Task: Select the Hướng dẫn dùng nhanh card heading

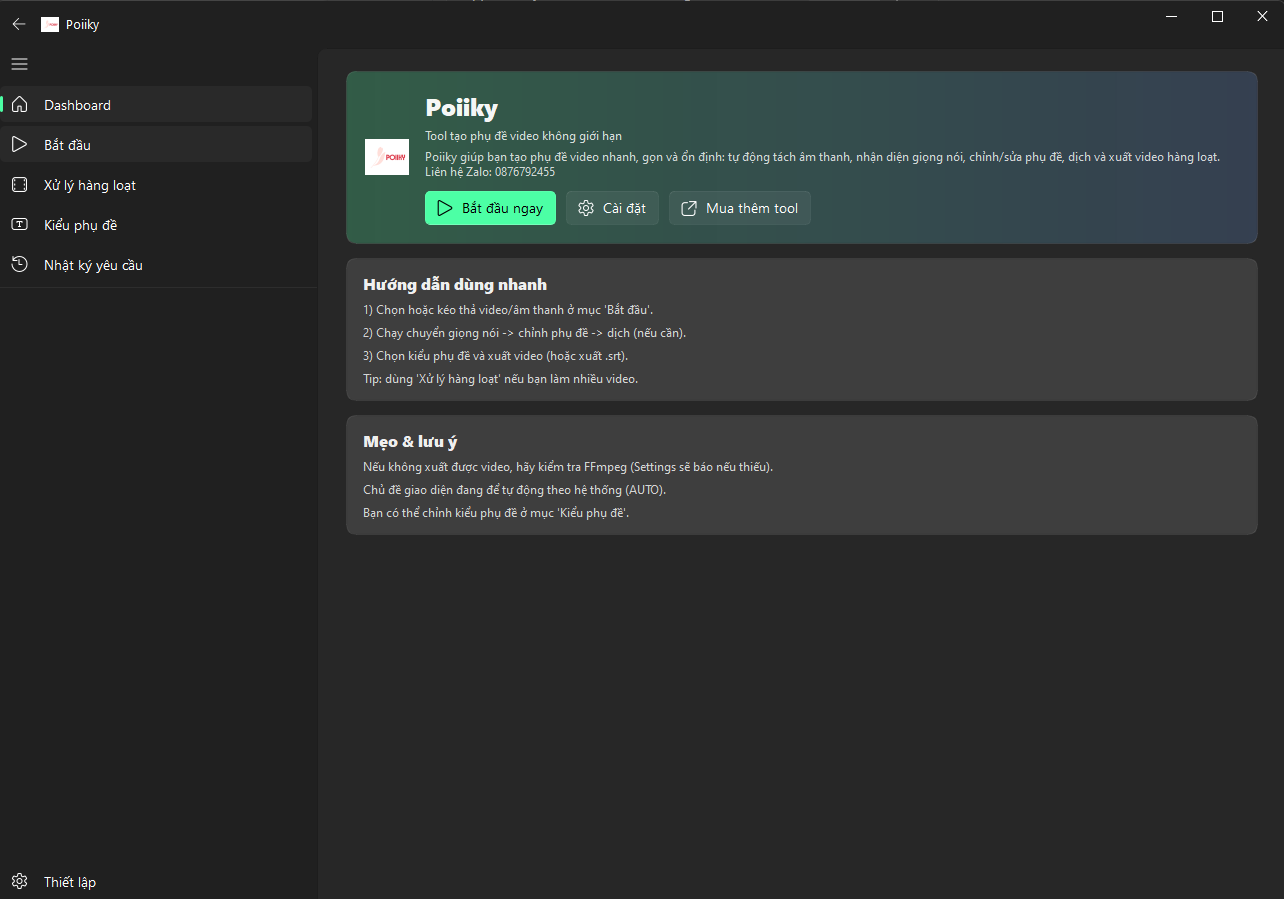Action: (455, 285)
